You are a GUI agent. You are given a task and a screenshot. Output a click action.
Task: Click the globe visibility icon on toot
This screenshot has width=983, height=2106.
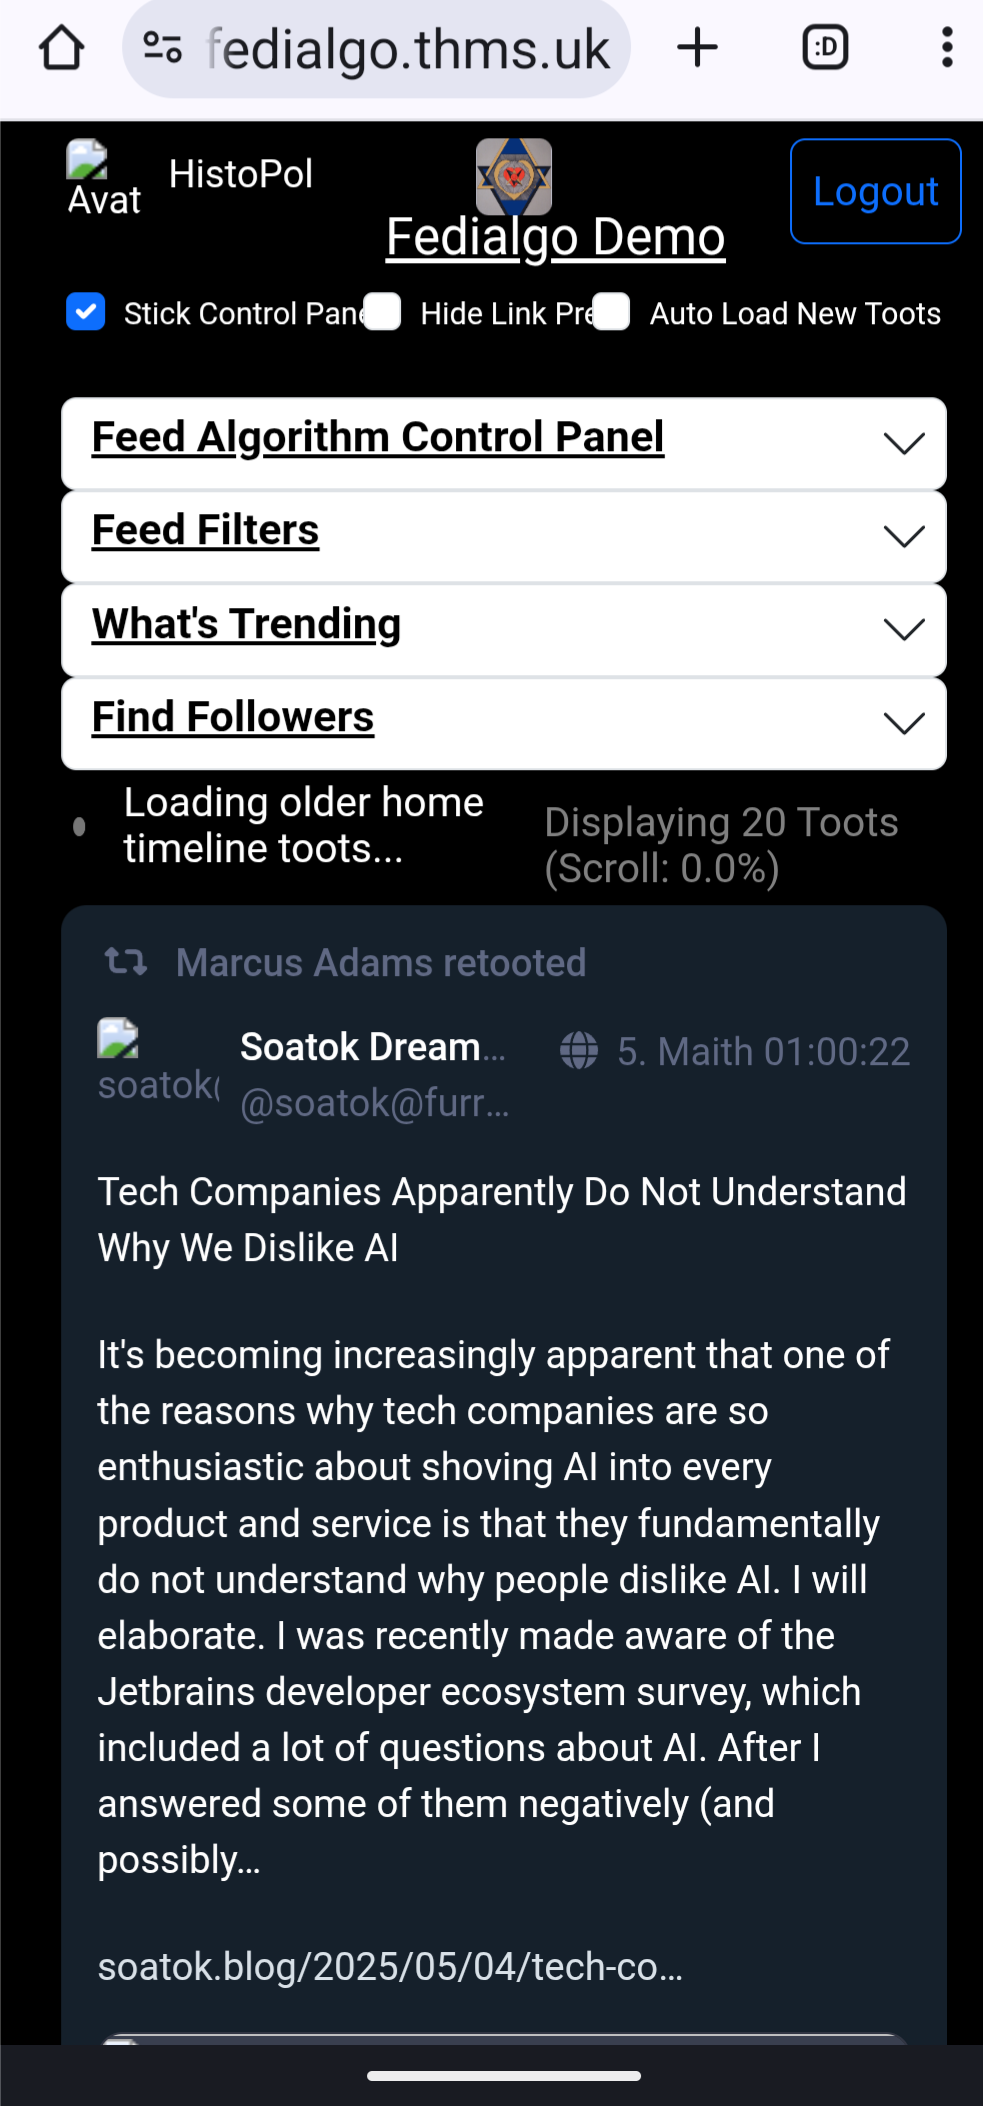coord(579,1051)
